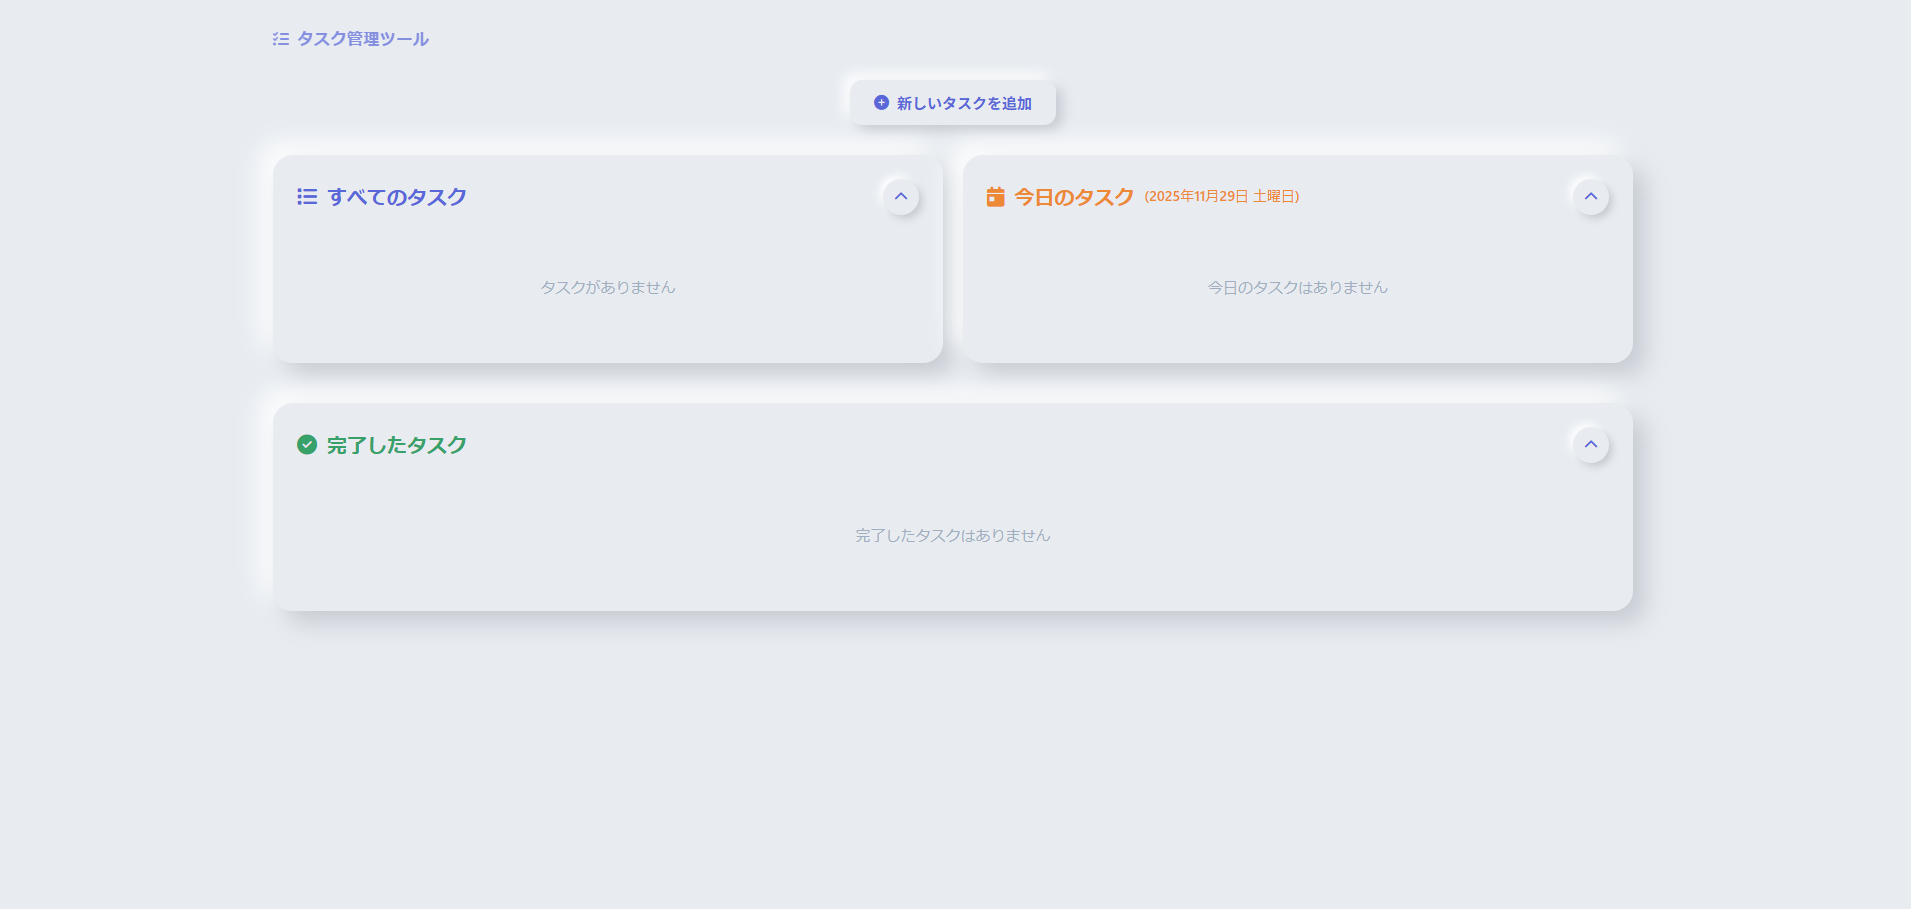The image size is (1911, 909).
Task: Click the 今日のタスクはありません empty message
Action: [x=1298, y=288]
